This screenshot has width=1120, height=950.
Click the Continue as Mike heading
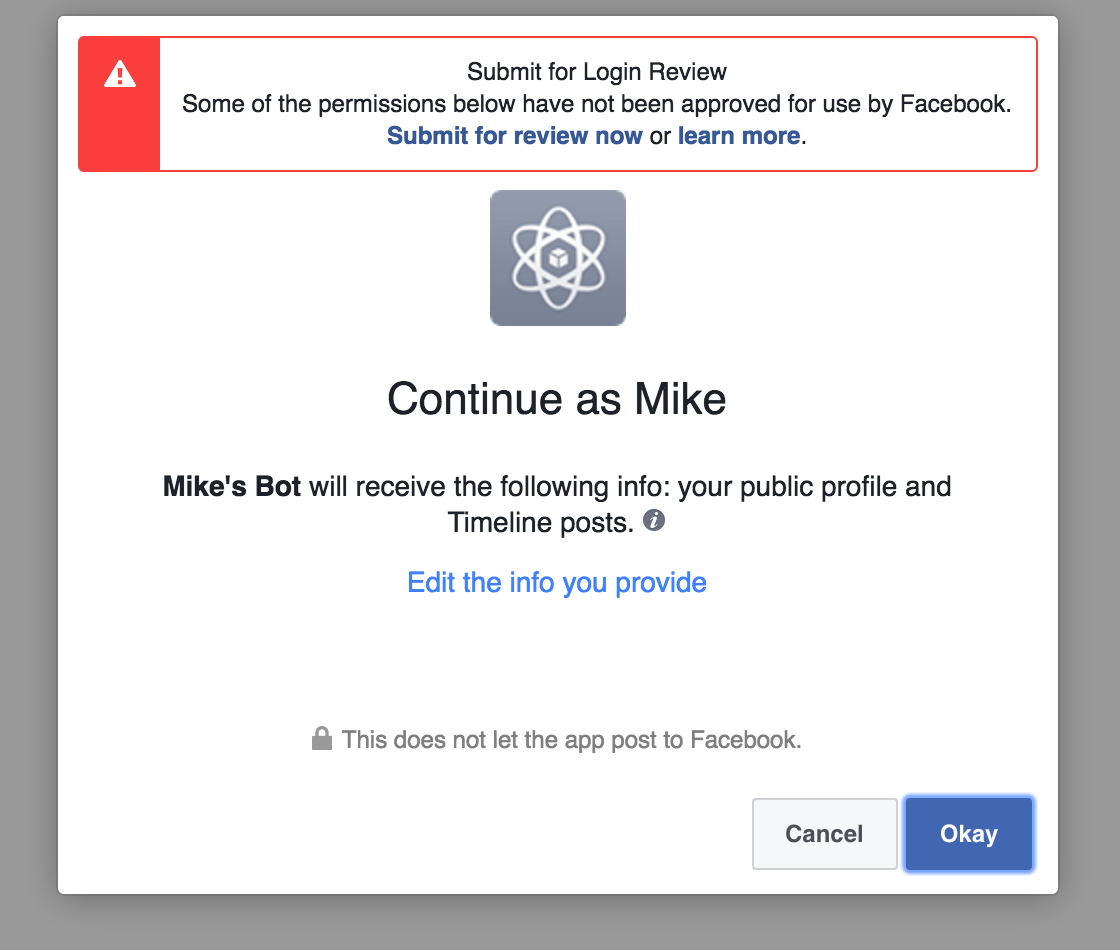click(x=557, y=399)
